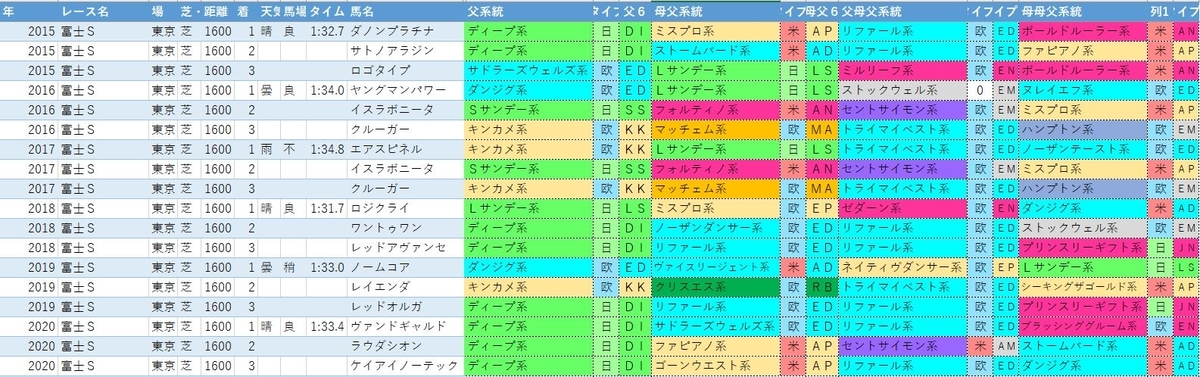Select the cell containing 0

coord(981,90)
